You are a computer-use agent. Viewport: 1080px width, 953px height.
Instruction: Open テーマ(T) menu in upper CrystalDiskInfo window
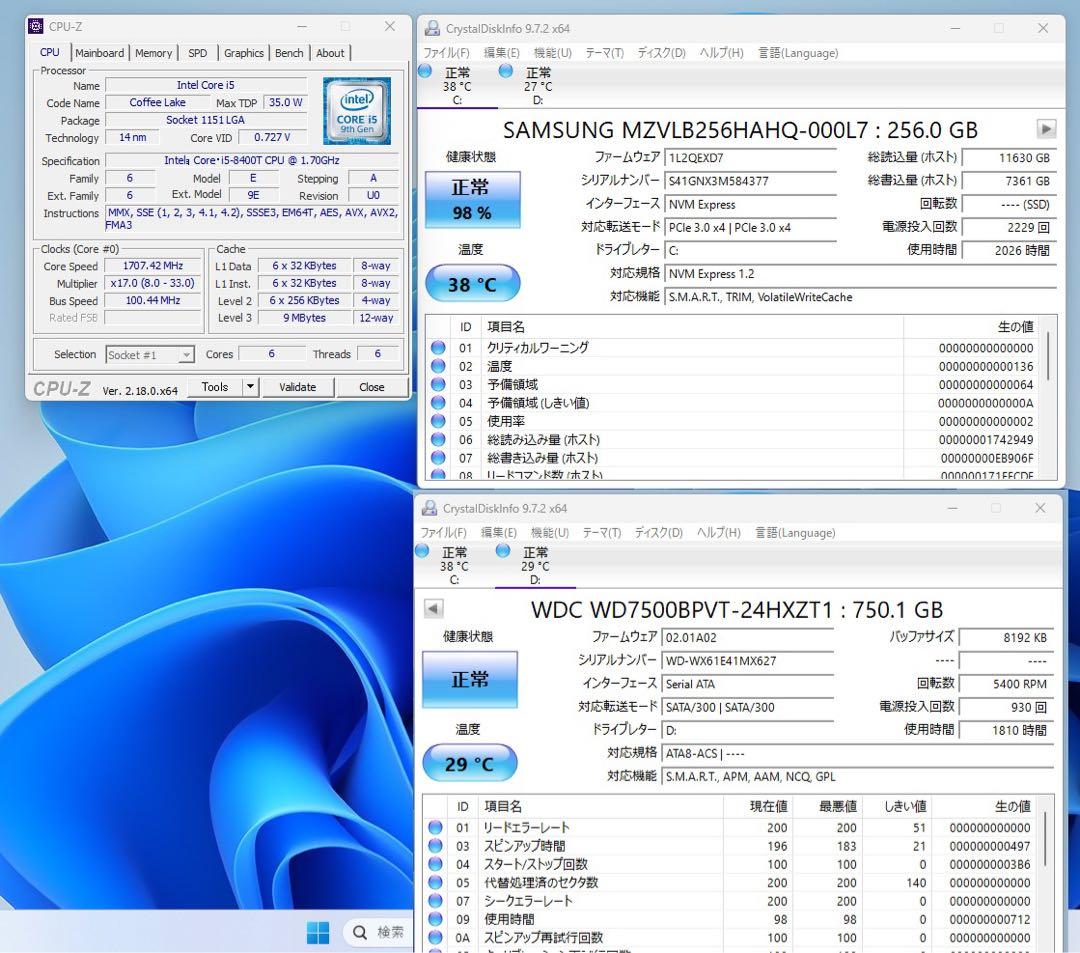pos(604,53)
